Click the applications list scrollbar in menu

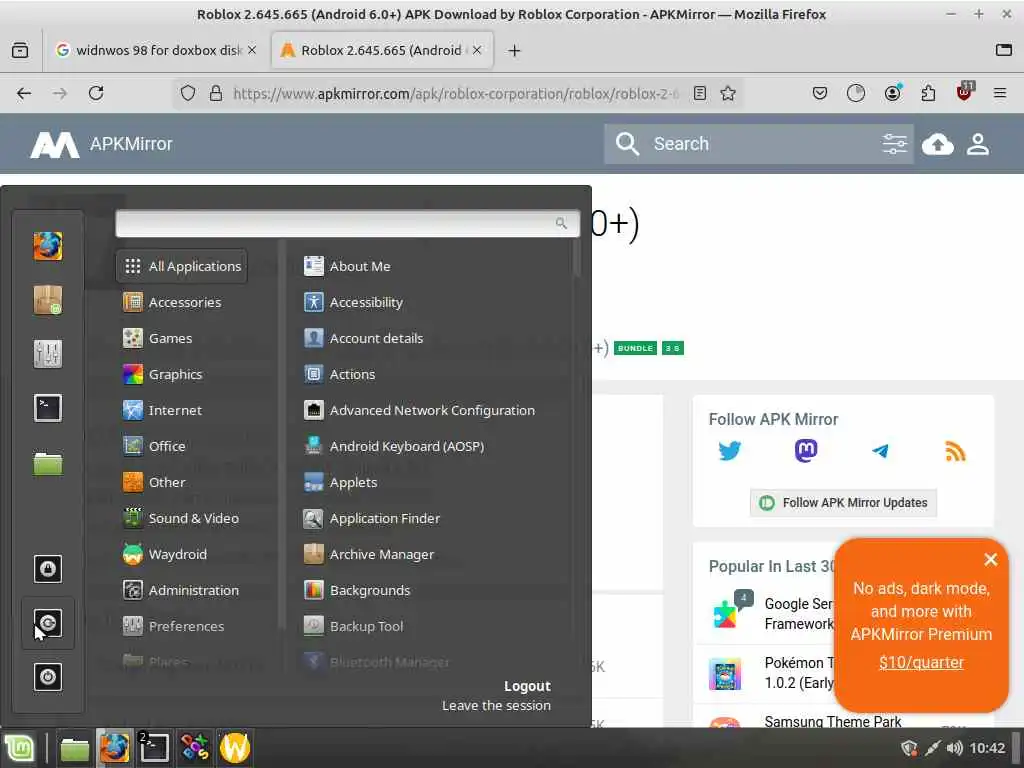click(577, 259)
